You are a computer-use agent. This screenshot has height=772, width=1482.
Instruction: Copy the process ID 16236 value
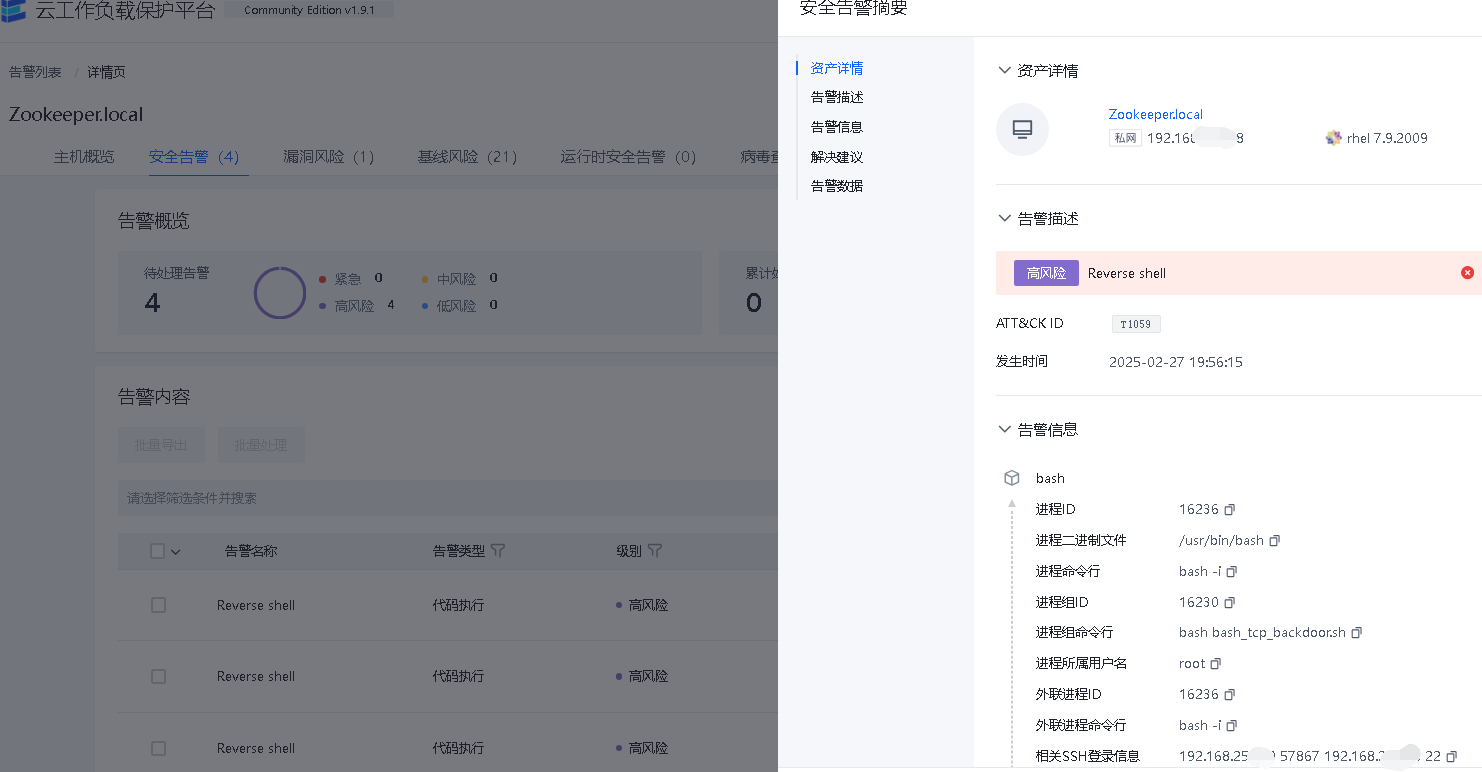coord(1230,510)
